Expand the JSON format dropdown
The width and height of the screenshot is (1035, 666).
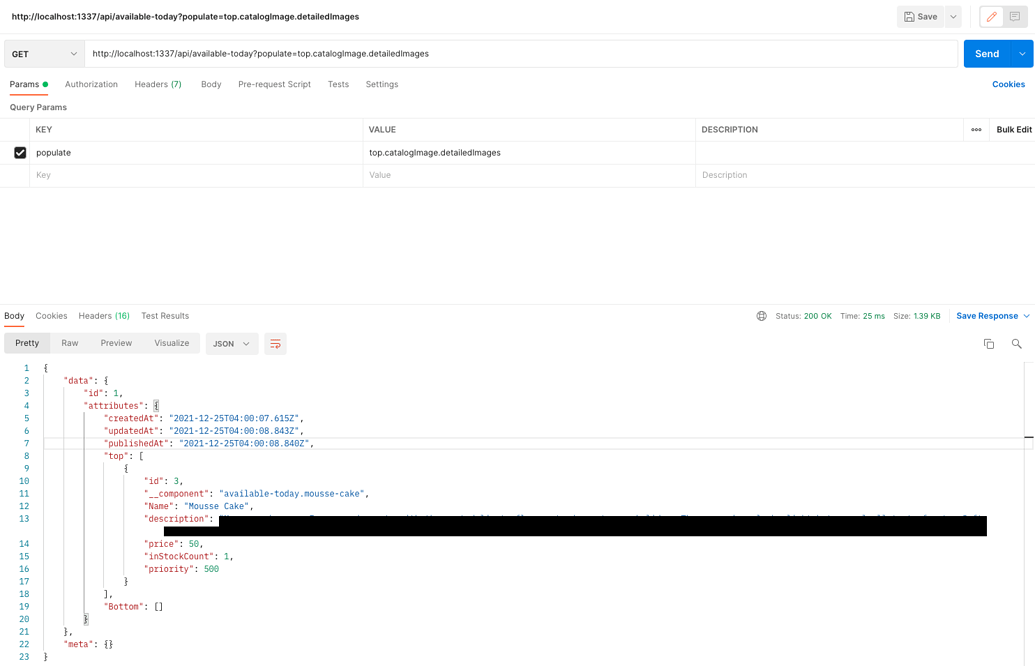232,344
